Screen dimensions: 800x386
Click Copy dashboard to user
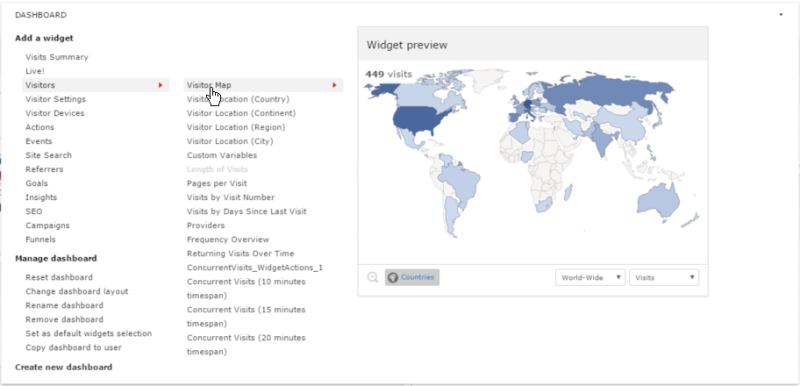(x=73, y=348)
